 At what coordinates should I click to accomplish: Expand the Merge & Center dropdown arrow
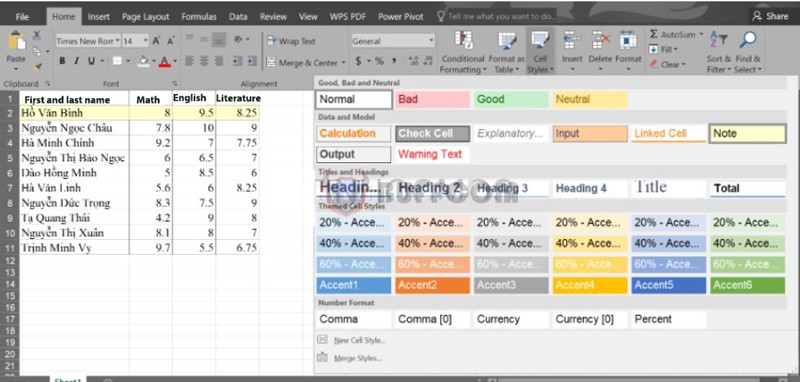point(343,63)
